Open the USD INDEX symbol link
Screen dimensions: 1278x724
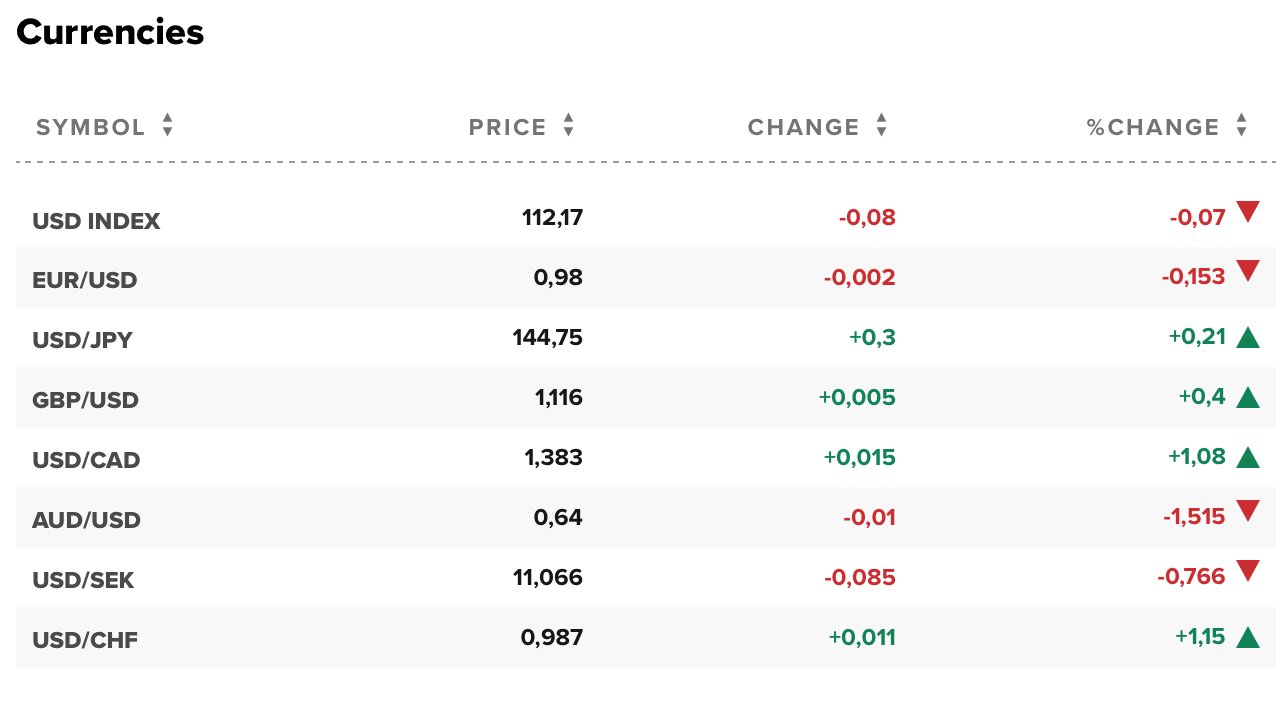[96, 221]
